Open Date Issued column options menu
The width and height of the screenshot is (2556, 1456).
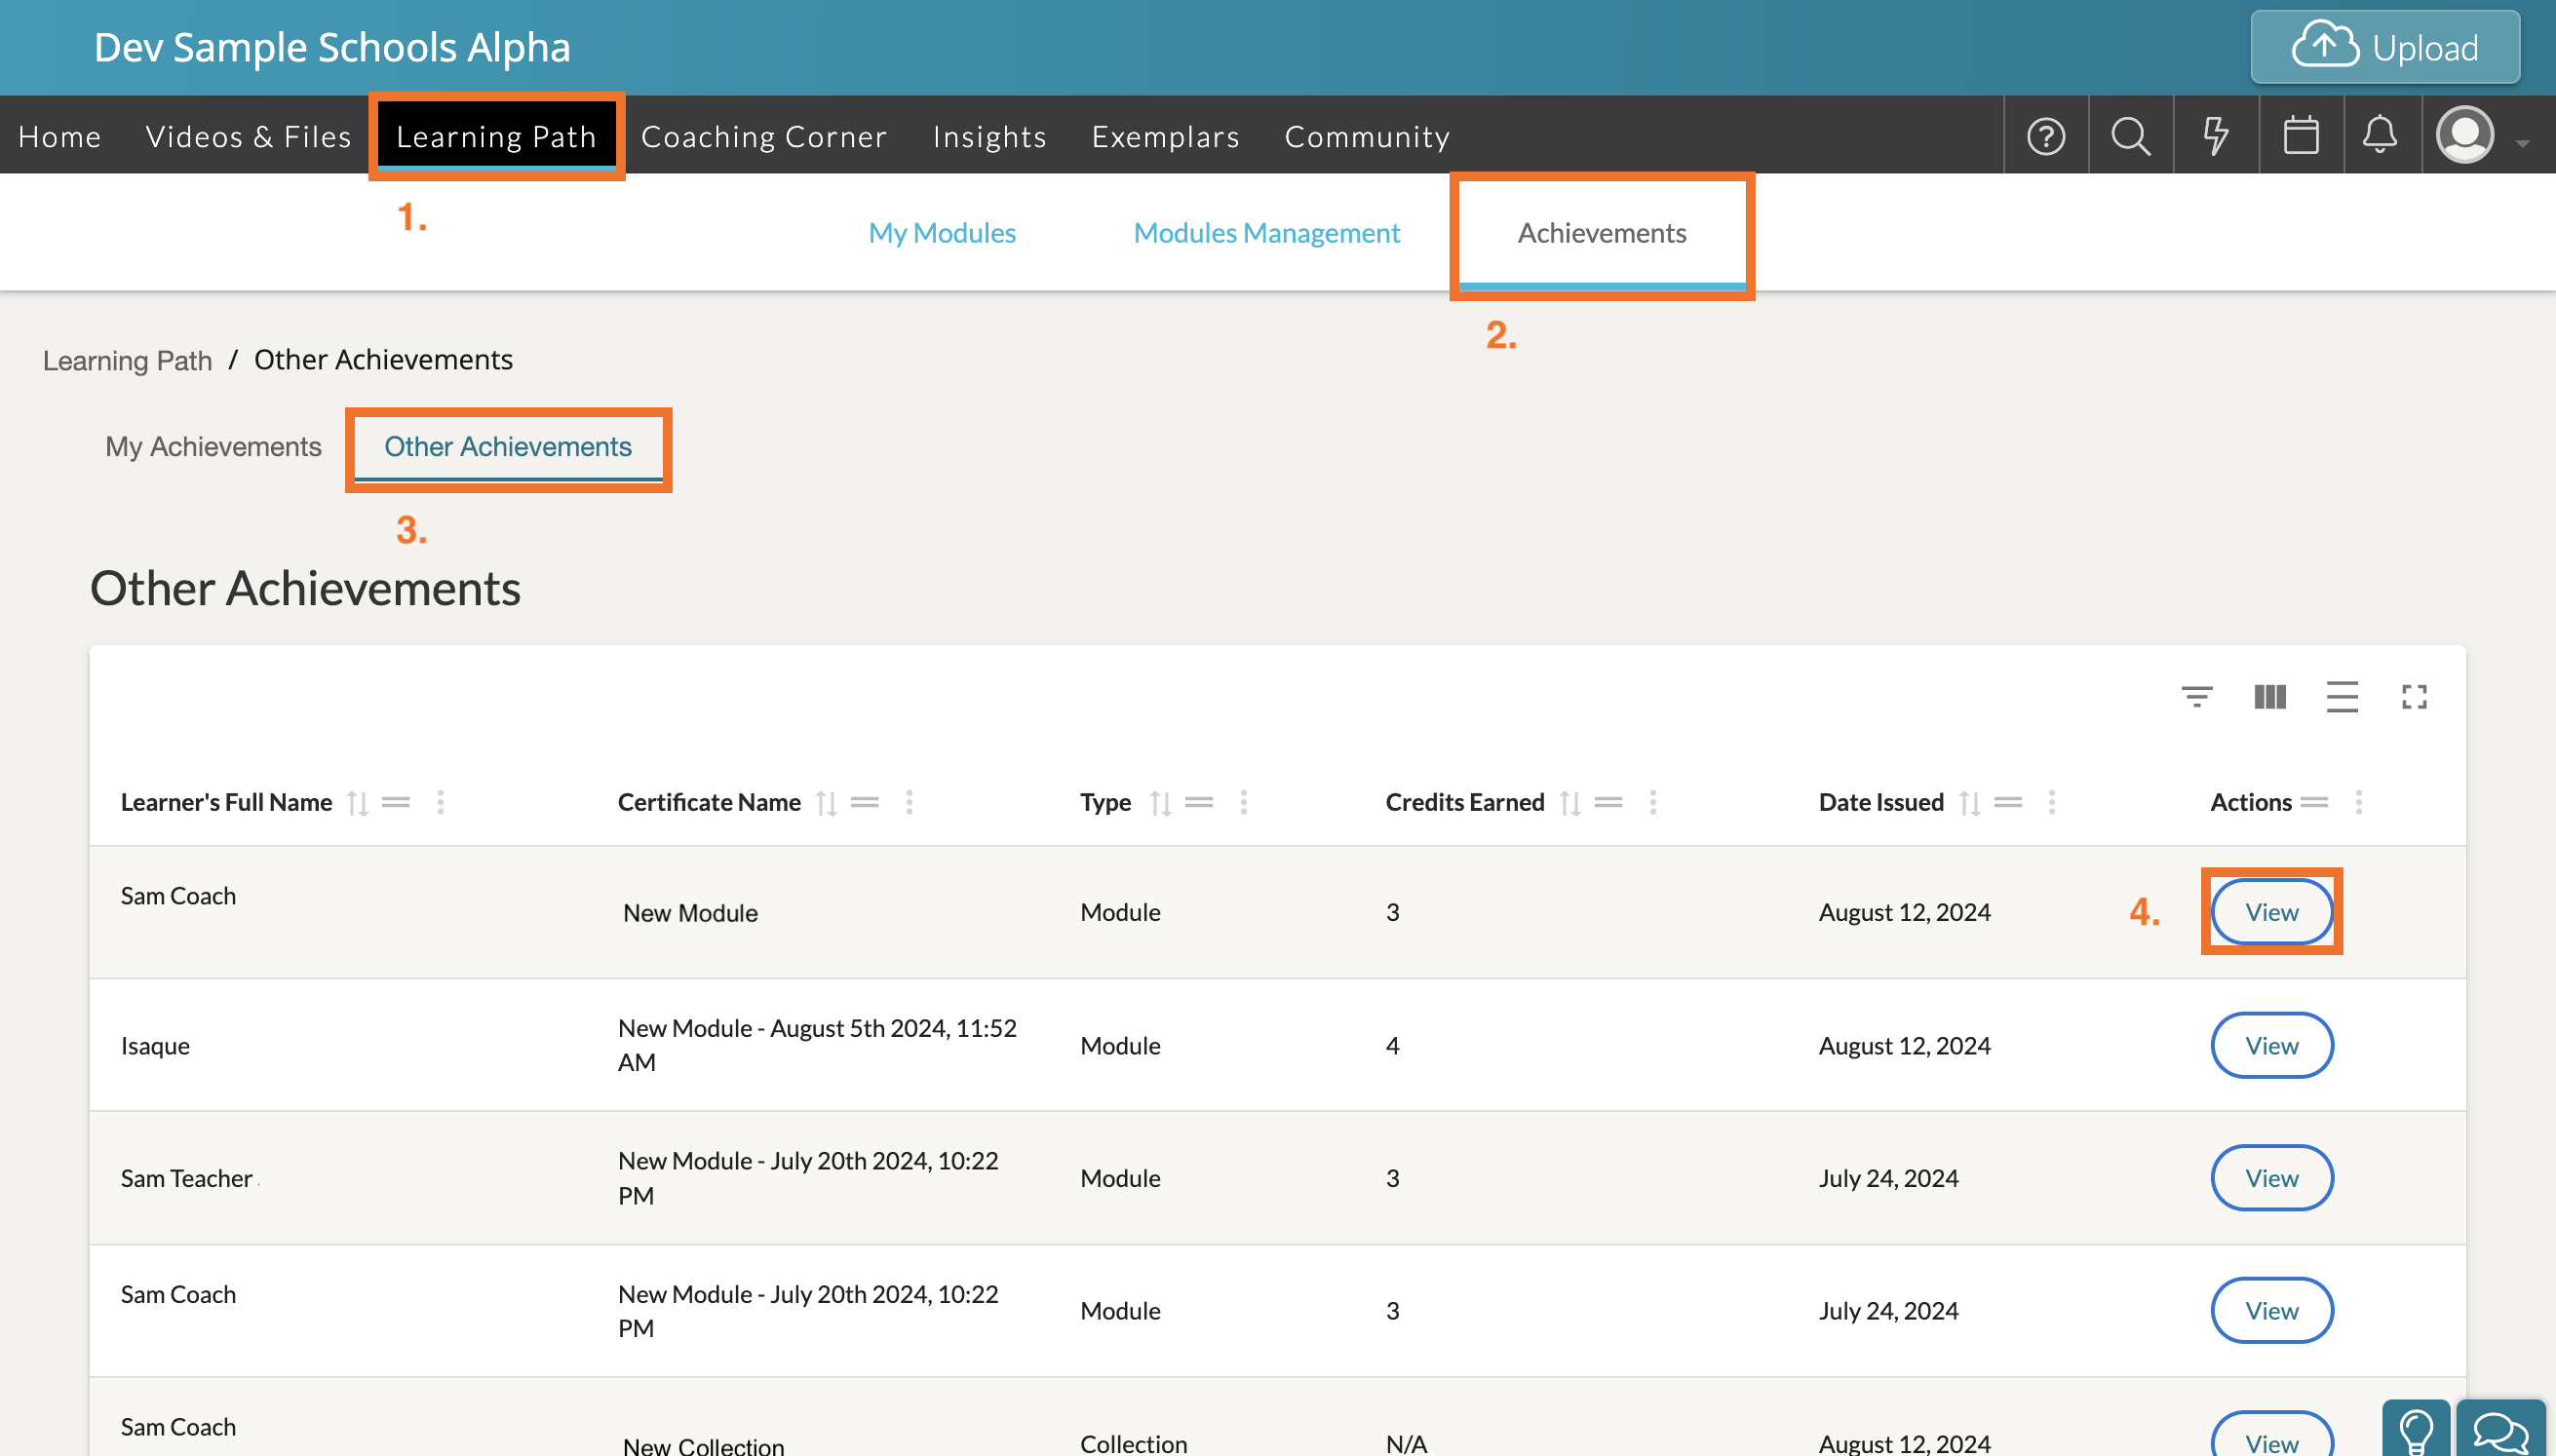2051,803
